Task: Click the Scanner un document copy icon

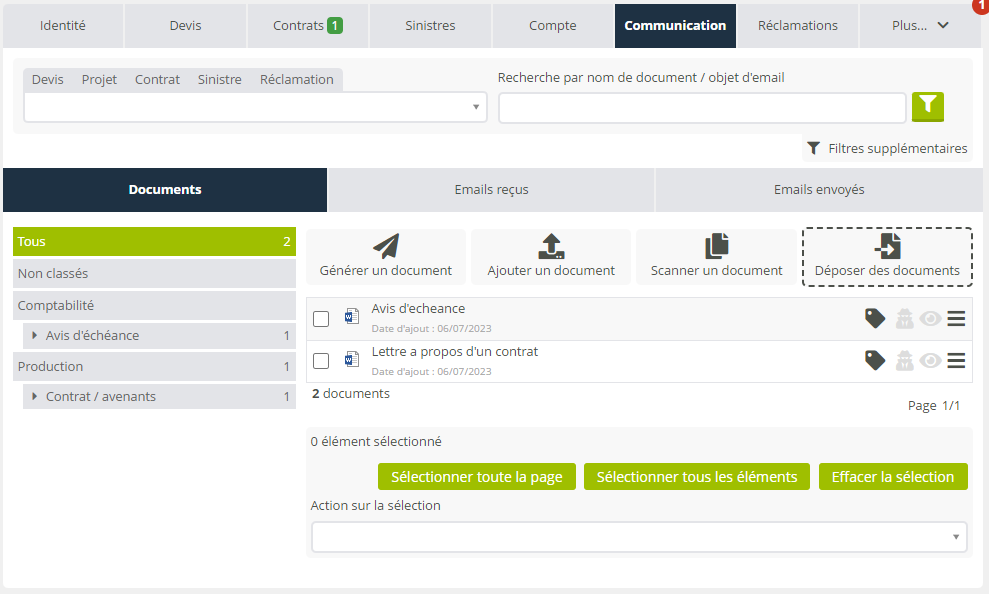Action: click(x=716, y=246)
